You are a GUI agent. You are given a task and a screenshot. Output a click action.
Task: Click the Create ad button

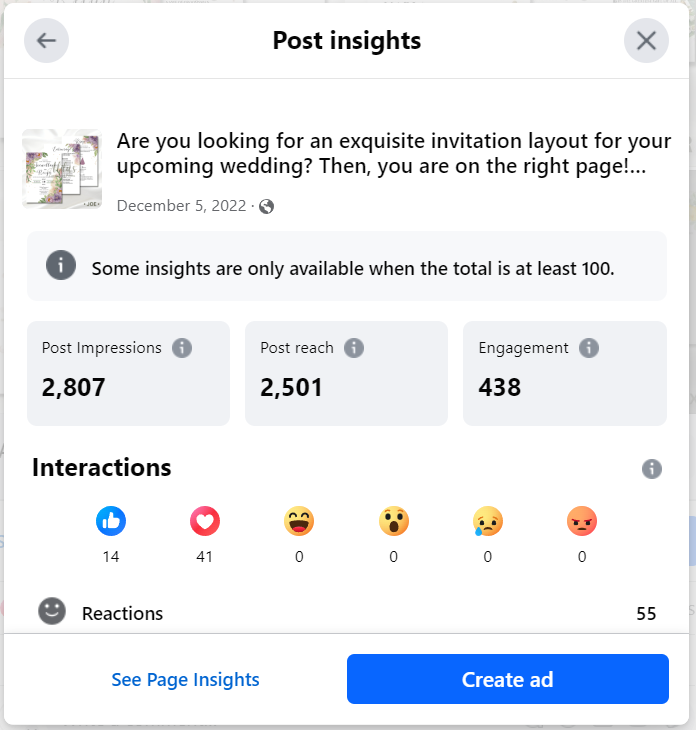507,680
